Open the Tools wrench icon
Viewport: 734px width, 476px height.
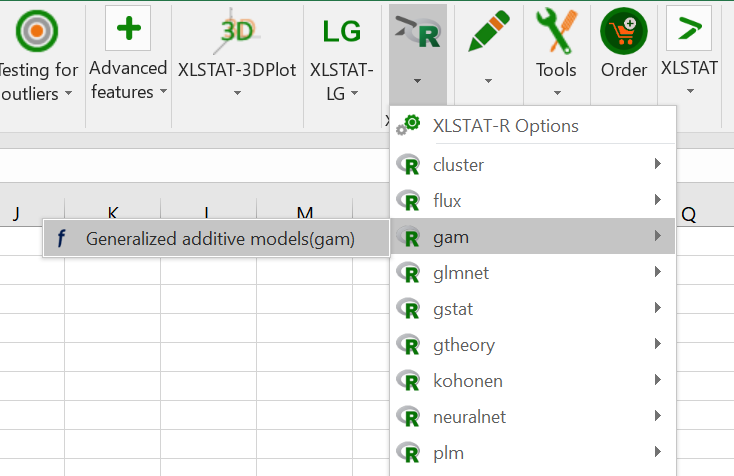[x=556, y=31]
